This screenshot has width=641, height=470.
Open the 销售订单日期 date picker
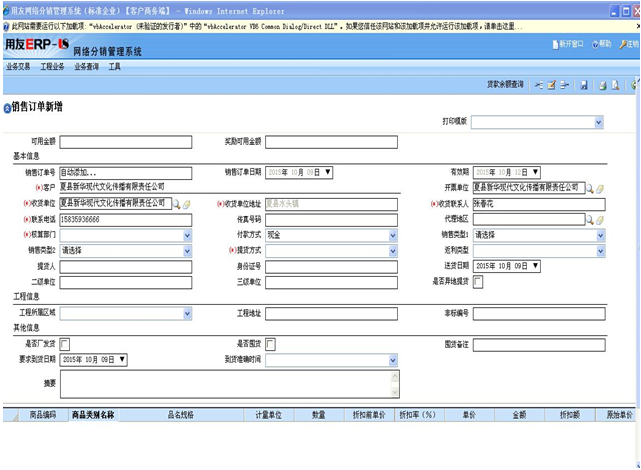pos(328,172)
